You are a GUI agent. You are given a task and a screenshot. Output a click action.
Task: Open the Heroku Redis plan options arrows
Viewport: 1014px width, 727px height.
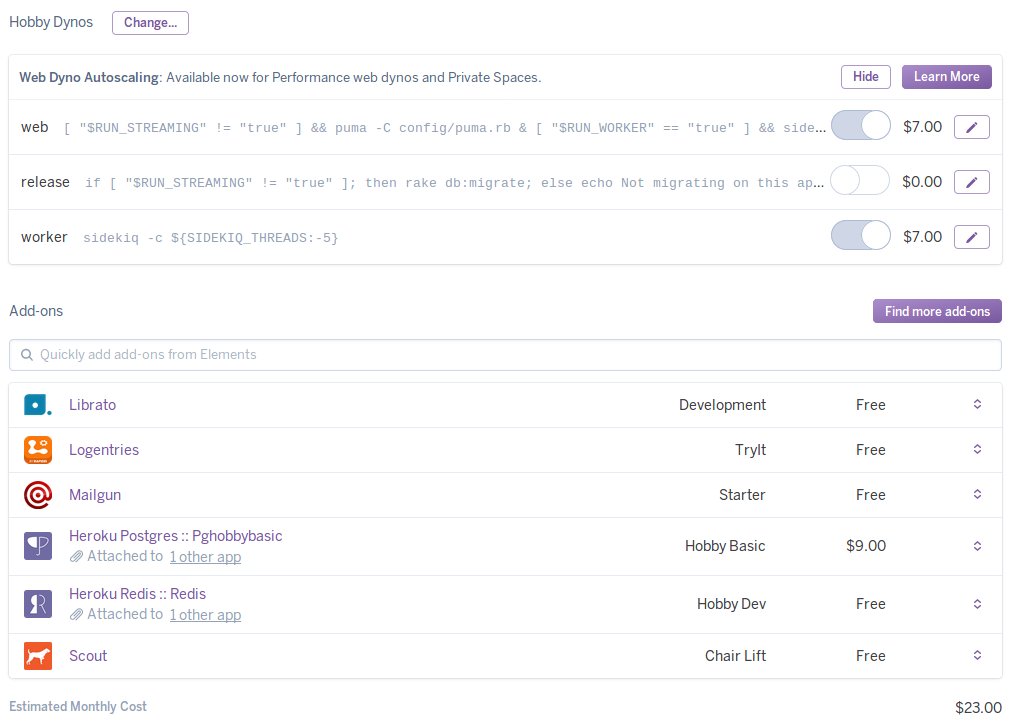pos(977,604)
